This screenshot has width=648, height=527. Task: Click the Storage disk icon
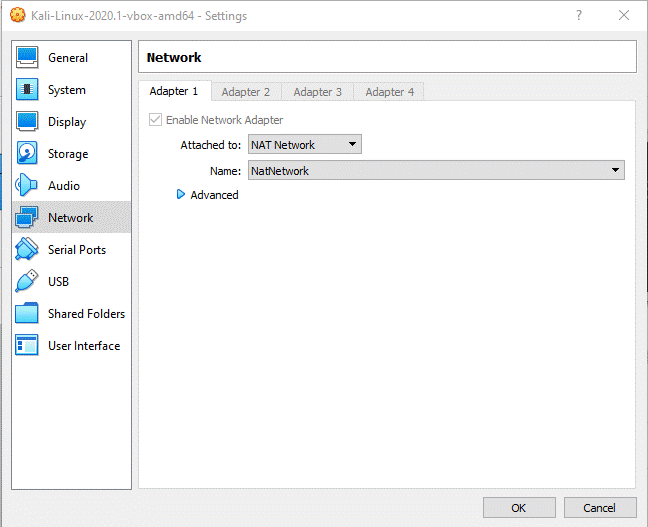[x=28, y=154]
